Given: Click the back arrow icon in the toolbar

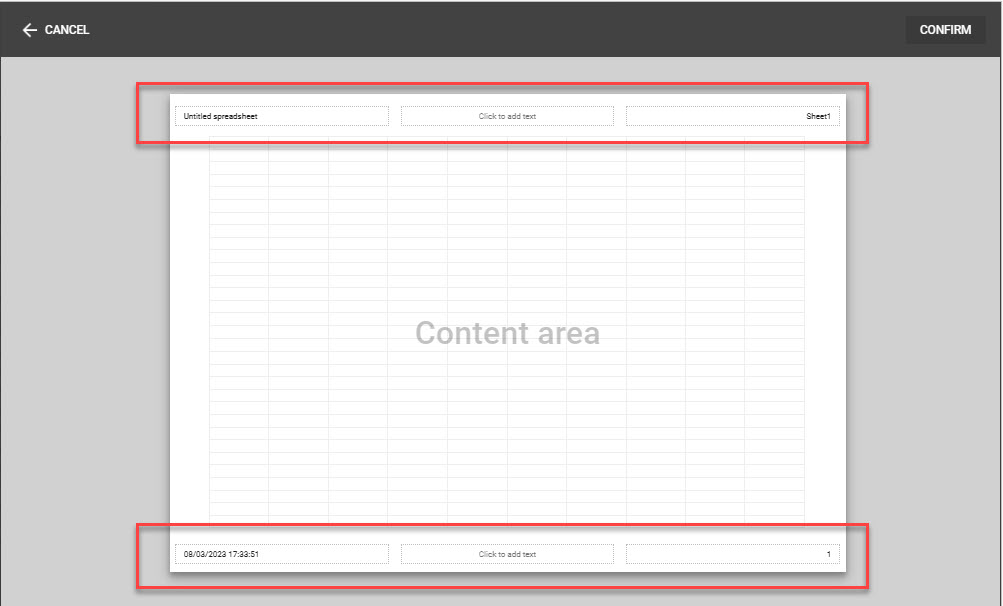Looking at the screenshot, I should [29, 29].
